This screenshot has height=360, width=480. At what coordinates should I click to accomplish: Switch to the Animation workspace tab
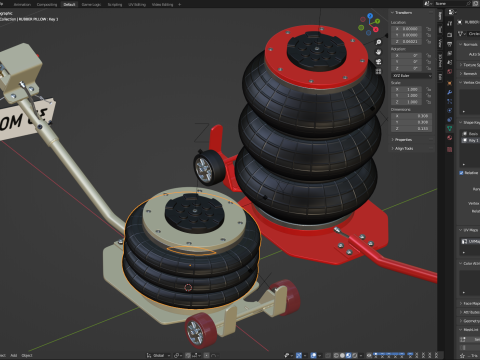click(22, 5)
